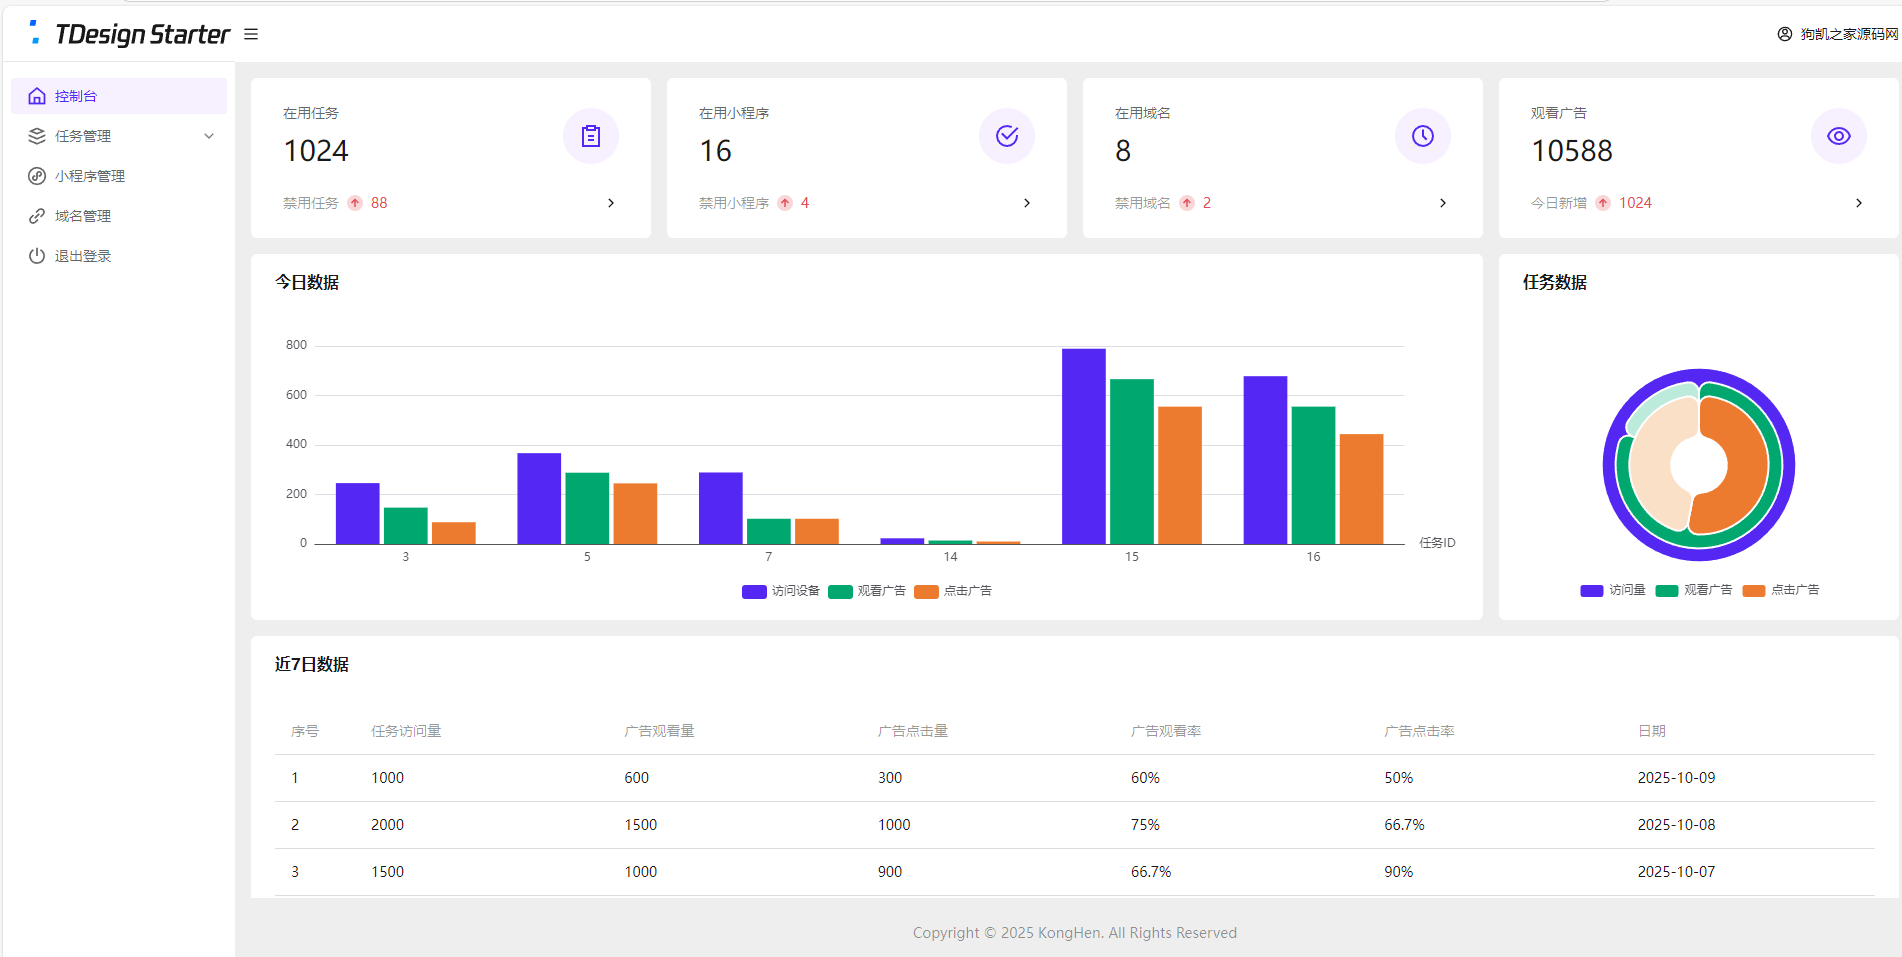Open the 小程序管理 menu item
Viewport: 1902px width, 957px height.
[90, 176]
